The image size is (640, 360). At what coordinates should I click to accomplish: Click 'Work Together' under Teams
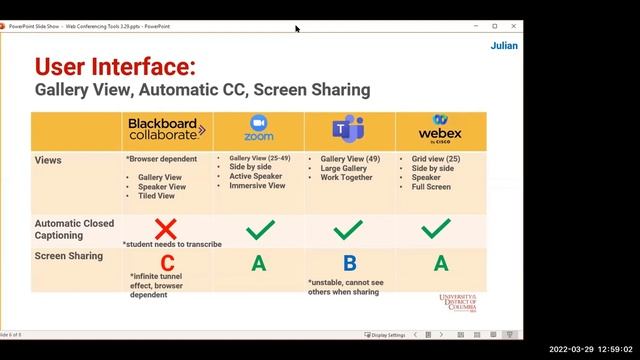tap(346, 178)
